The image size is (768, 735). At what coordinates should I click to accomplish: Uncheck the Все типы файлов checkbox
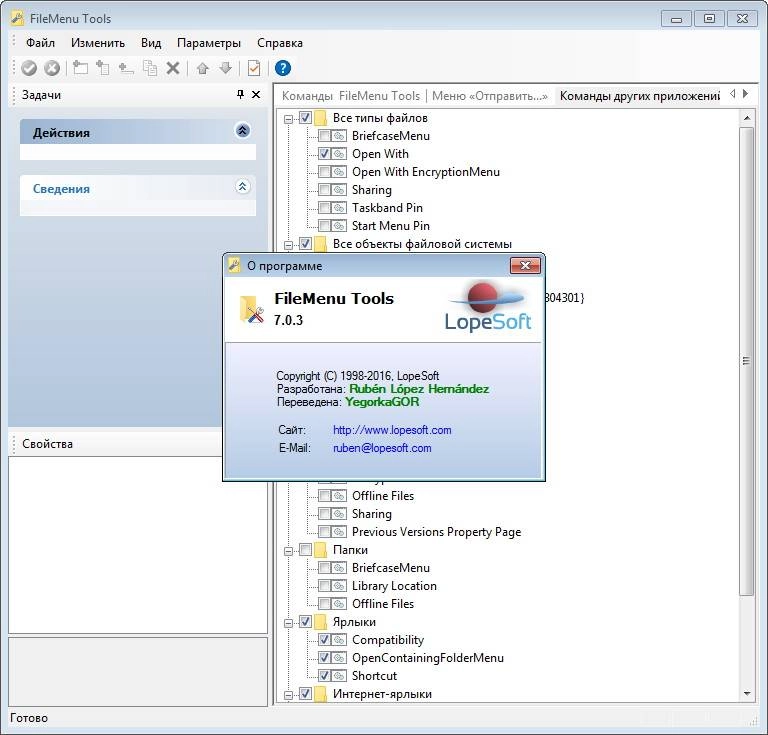305,118
